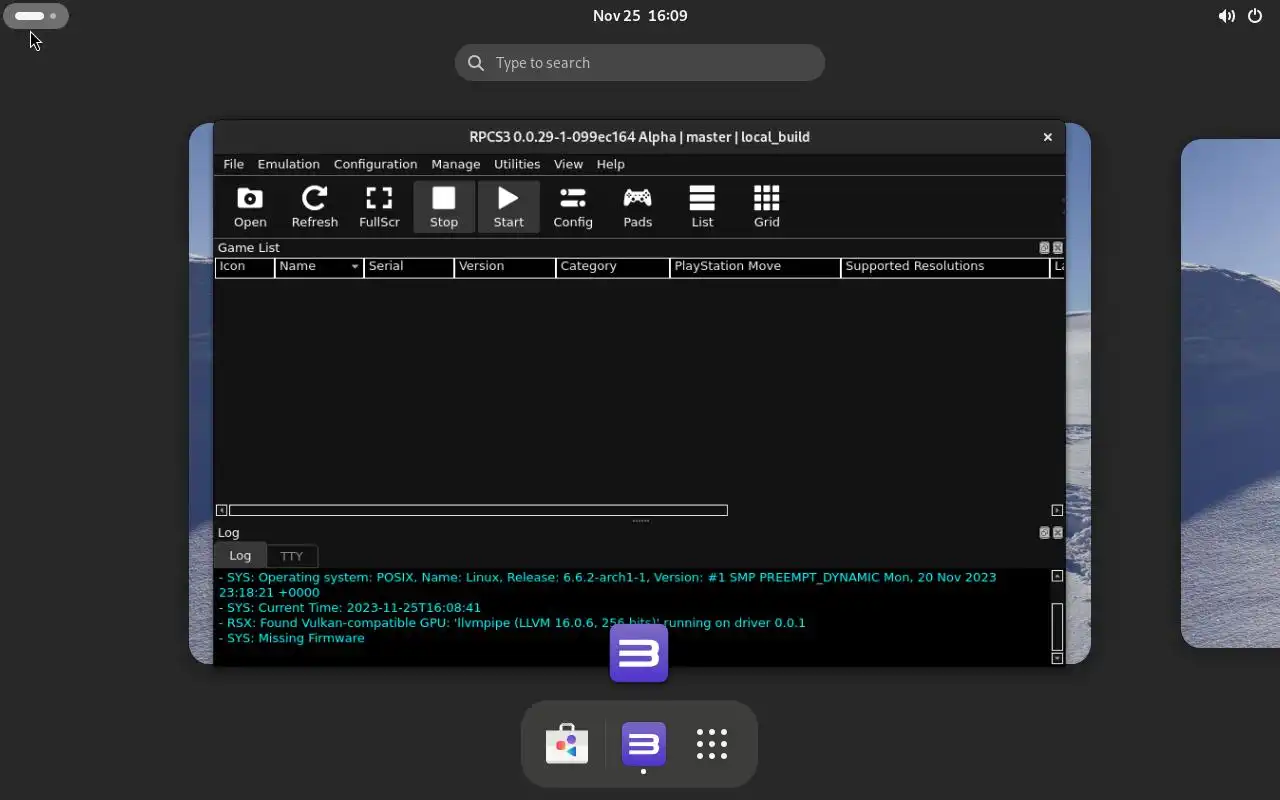Switch to List view icon
Screen dimensions: 1280x800
coord(702,207)
